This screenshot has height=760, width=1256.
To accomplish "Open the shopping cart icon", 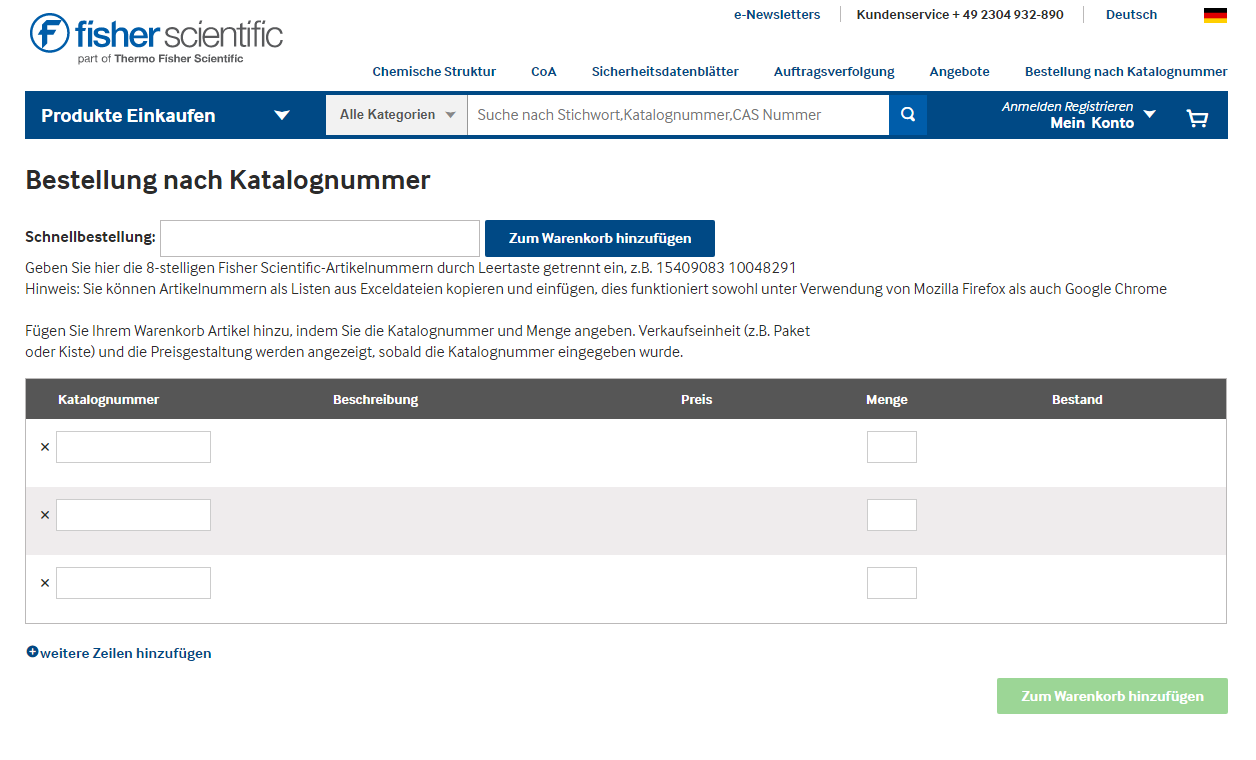I will (x=1197, y=118).
